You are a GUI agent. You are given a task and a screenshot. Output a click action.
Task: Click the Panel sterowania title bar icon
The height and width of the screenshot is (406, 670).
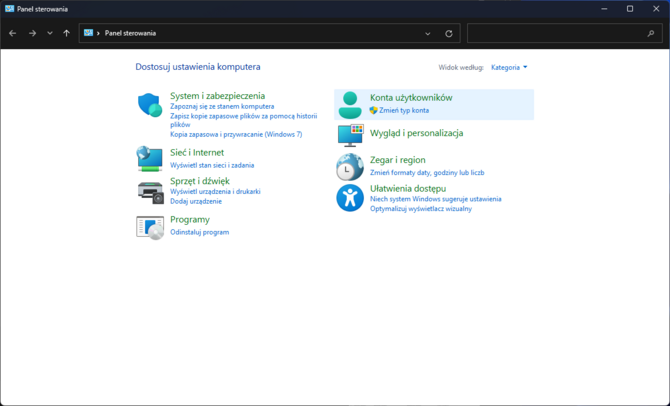pos(9,9)
